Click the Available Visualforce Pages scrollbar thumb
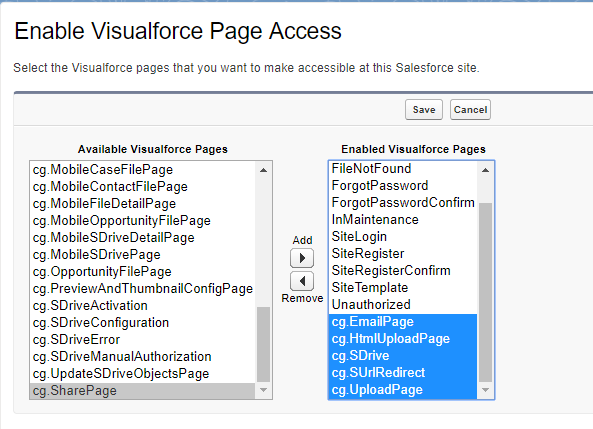 (263, 344)
